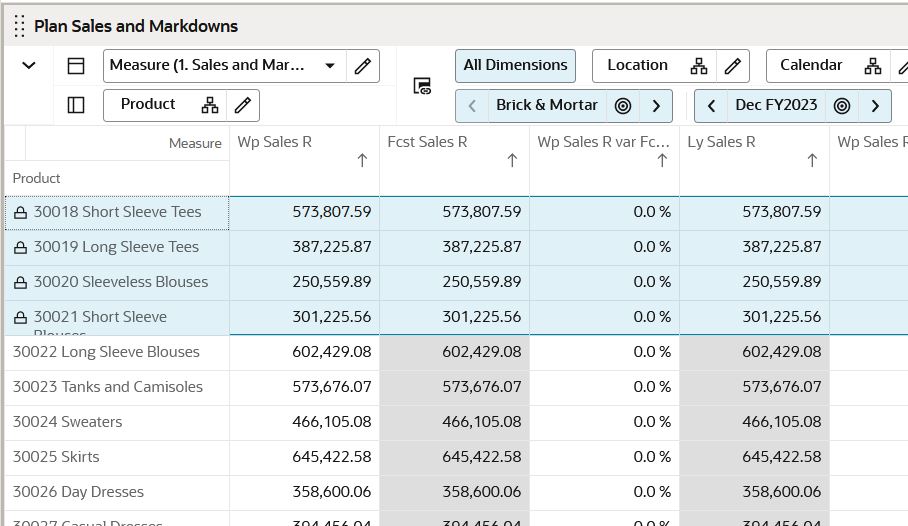Click the drag handle beside Plan Sales and Markdowns

19,26
